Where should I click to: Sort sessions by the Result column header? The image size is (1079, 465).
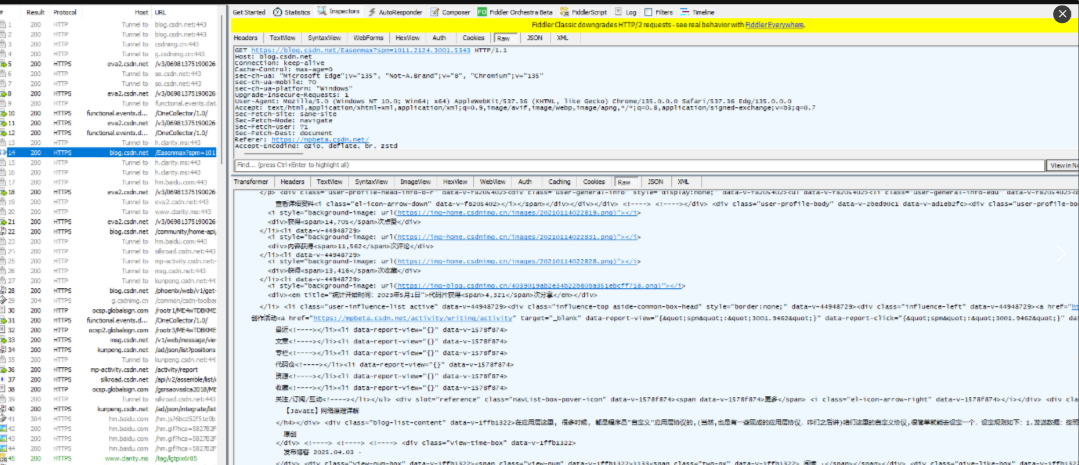[x=36, y=12]
